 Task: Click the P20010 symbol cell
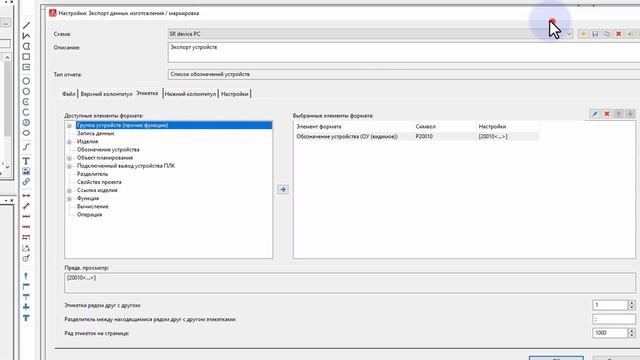pyautogui.click(x=424, y=136)
